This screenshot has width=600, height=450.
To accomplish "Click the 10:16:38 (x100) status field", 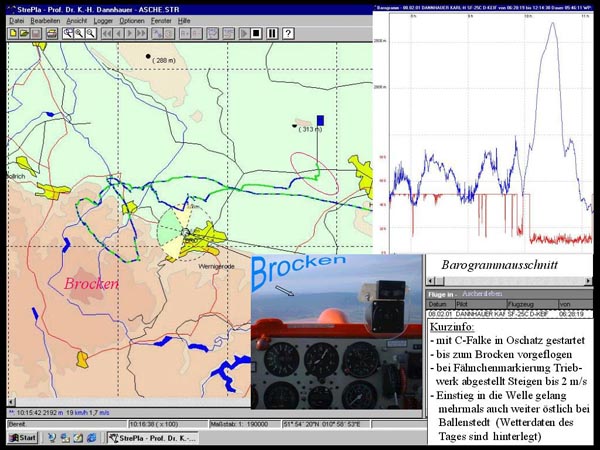I will click(166, 424).
